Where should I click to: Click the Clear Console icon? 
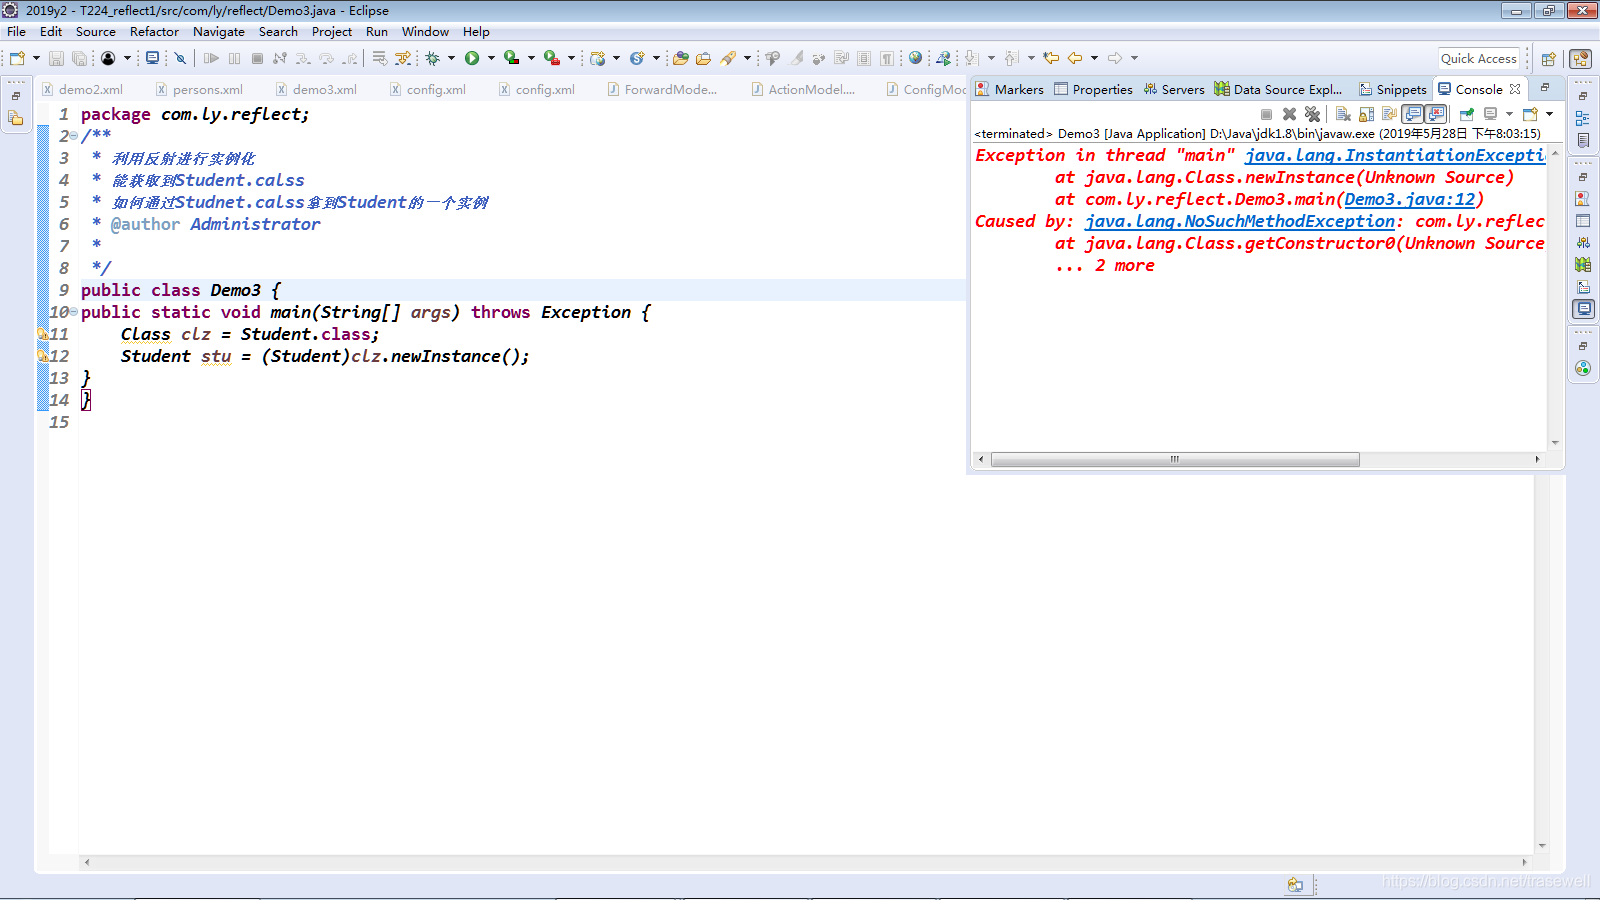pyautogui.click(x=1343, y=114)
